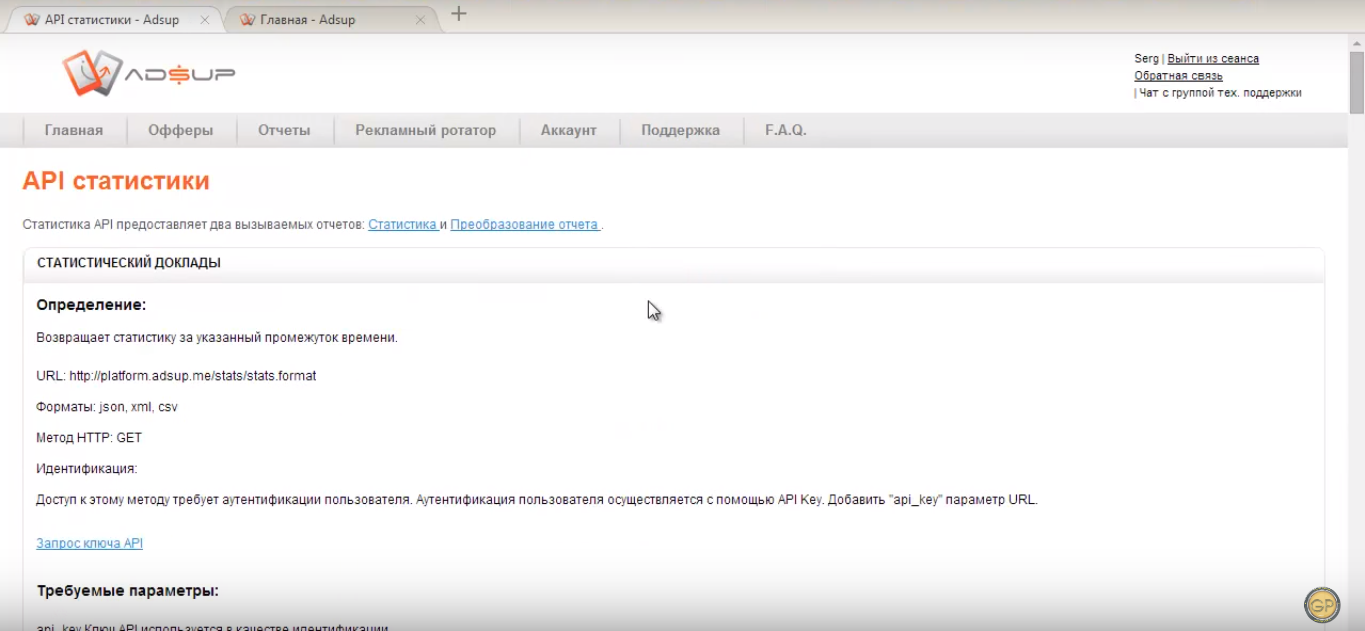The image size is (1365, 631).
Task: Open the Поддержка section
Action: coord(679,129)
